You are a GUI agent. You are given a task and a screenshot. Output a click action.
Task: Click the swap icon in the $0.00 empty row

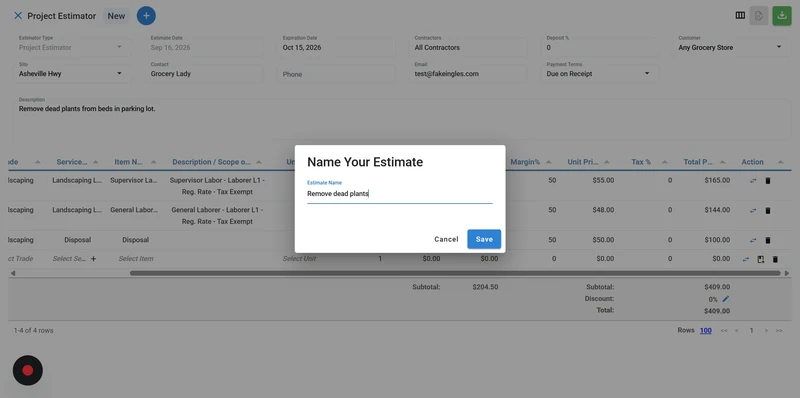click(x=746, y=259)
